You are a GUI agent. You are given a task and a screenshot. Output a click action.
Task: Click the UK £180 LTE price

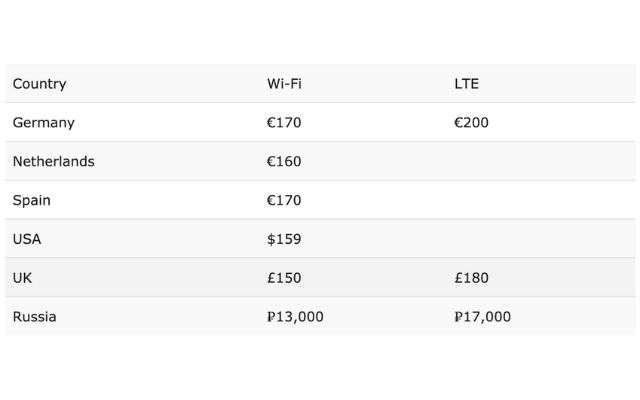[471, 278]
